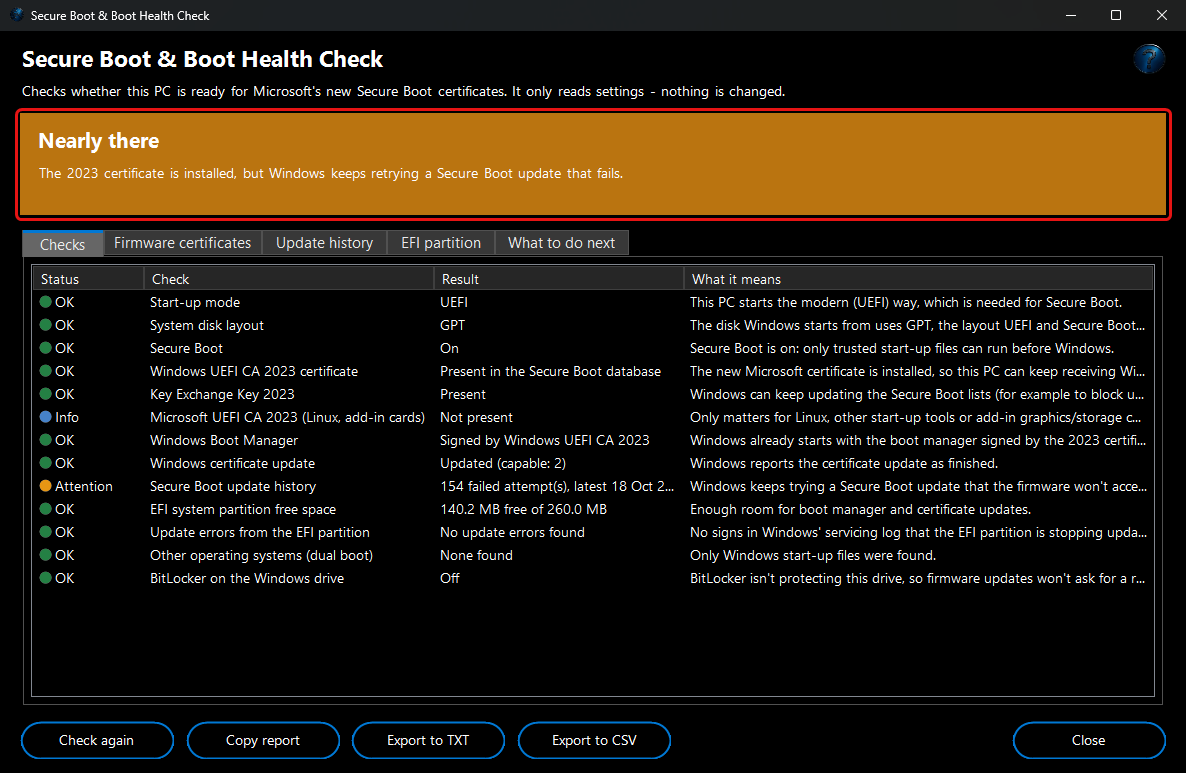Select BitLocker on the Windows drive row
Image resolution: width=1186 pixels, height=773 pixels.
(593, 578)
